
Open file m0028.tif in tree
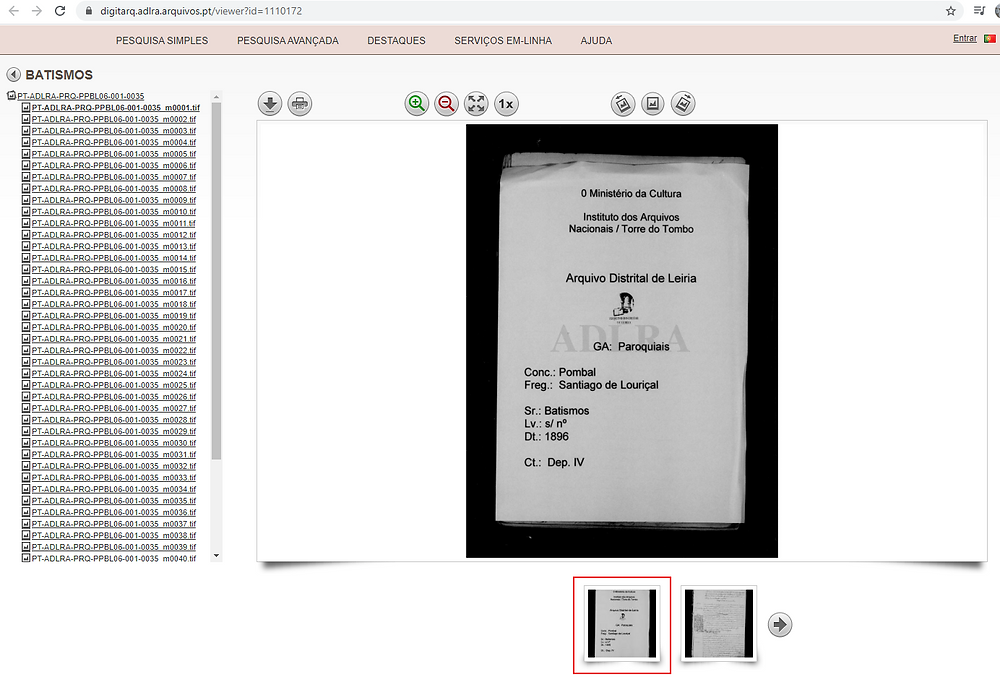(114, 419)
